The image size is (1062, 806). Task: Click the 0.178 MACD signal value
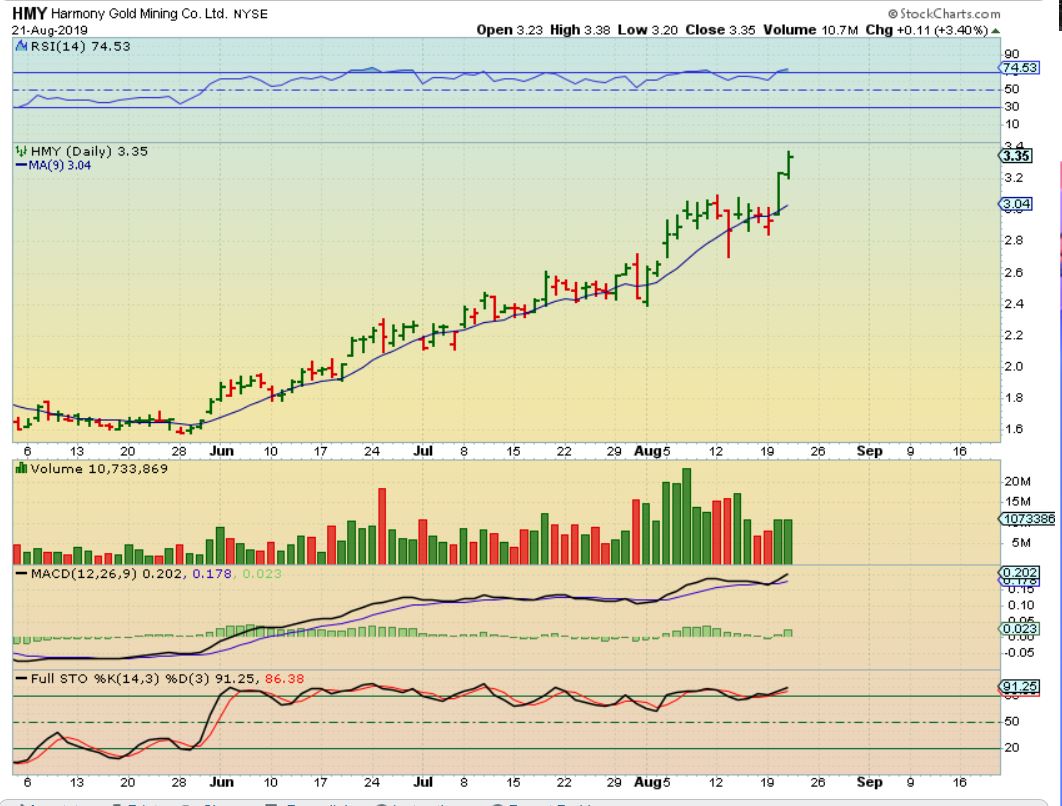[212, 574]
